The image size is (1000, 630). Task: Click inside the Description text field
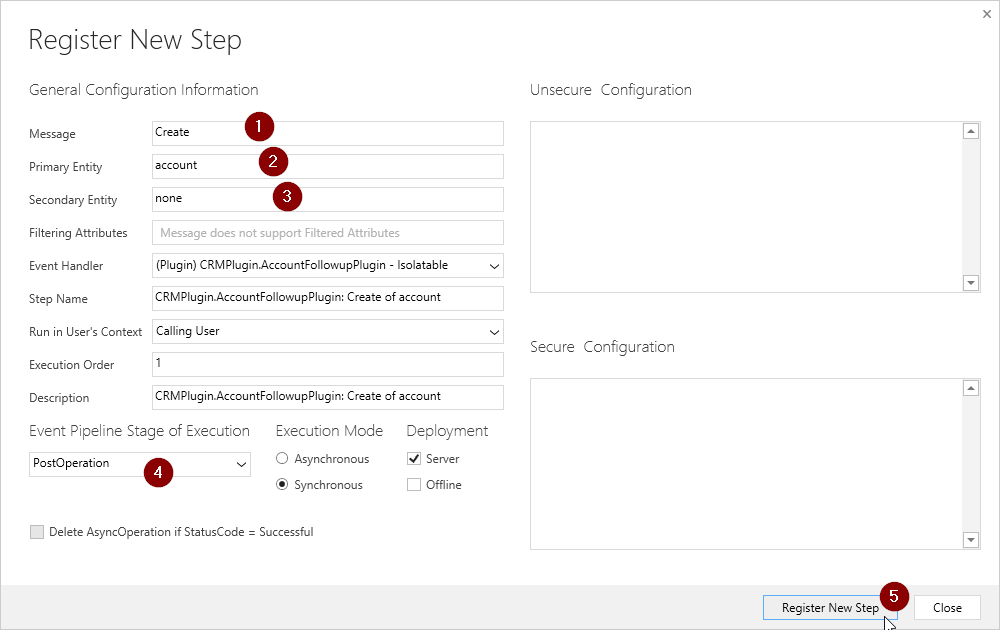[327, 397]
